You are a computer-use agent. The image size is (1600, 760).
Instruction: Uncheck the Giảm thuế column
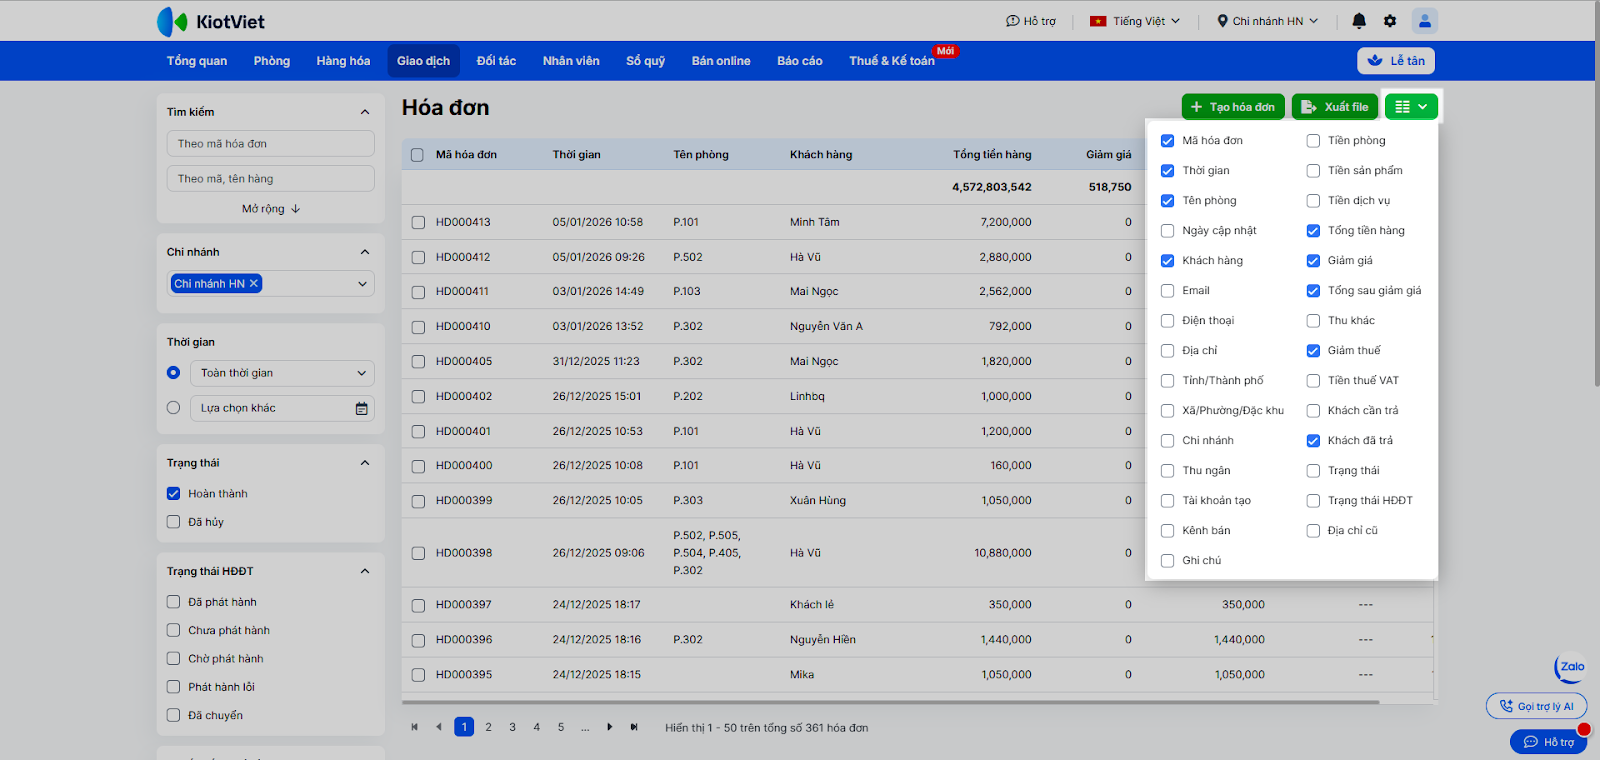point(1313,351)
